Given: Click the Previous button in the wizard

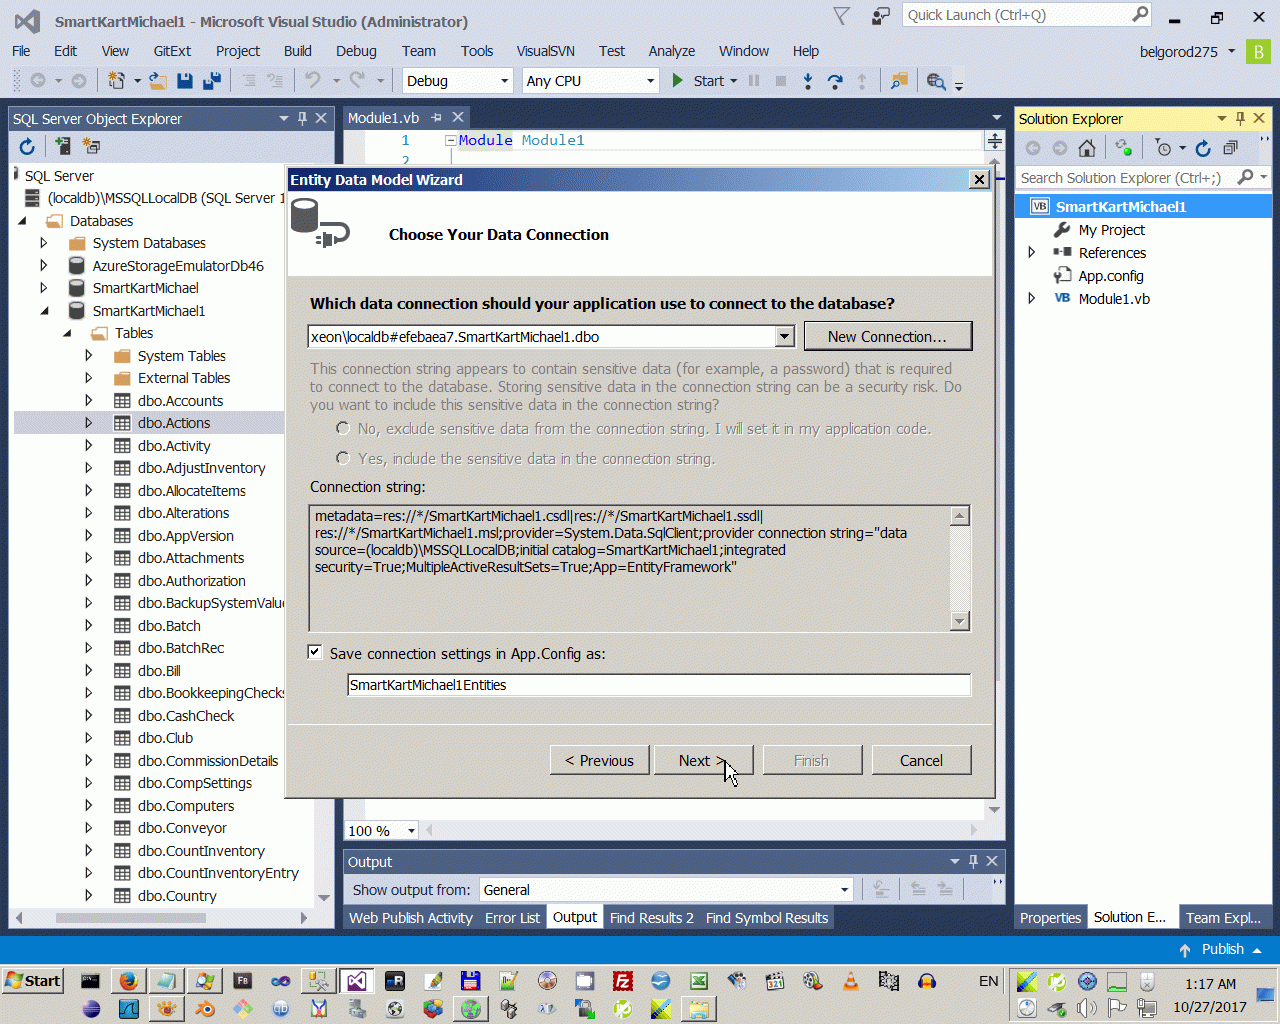Looking at the screenshot, I should pos(599,761).
